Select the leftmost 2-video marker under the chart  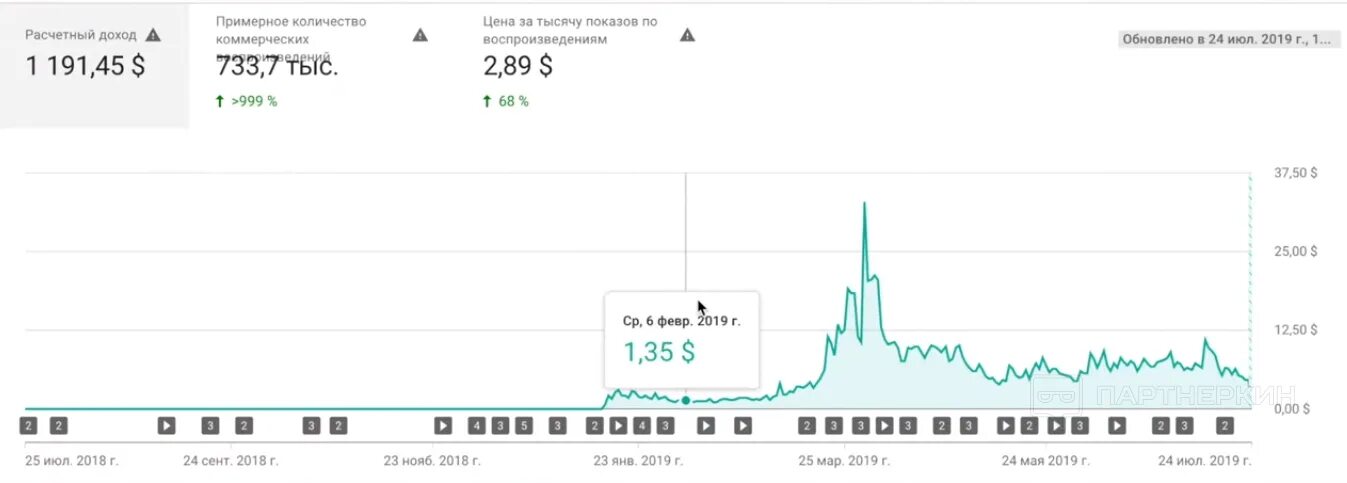[x=28, y=426]
